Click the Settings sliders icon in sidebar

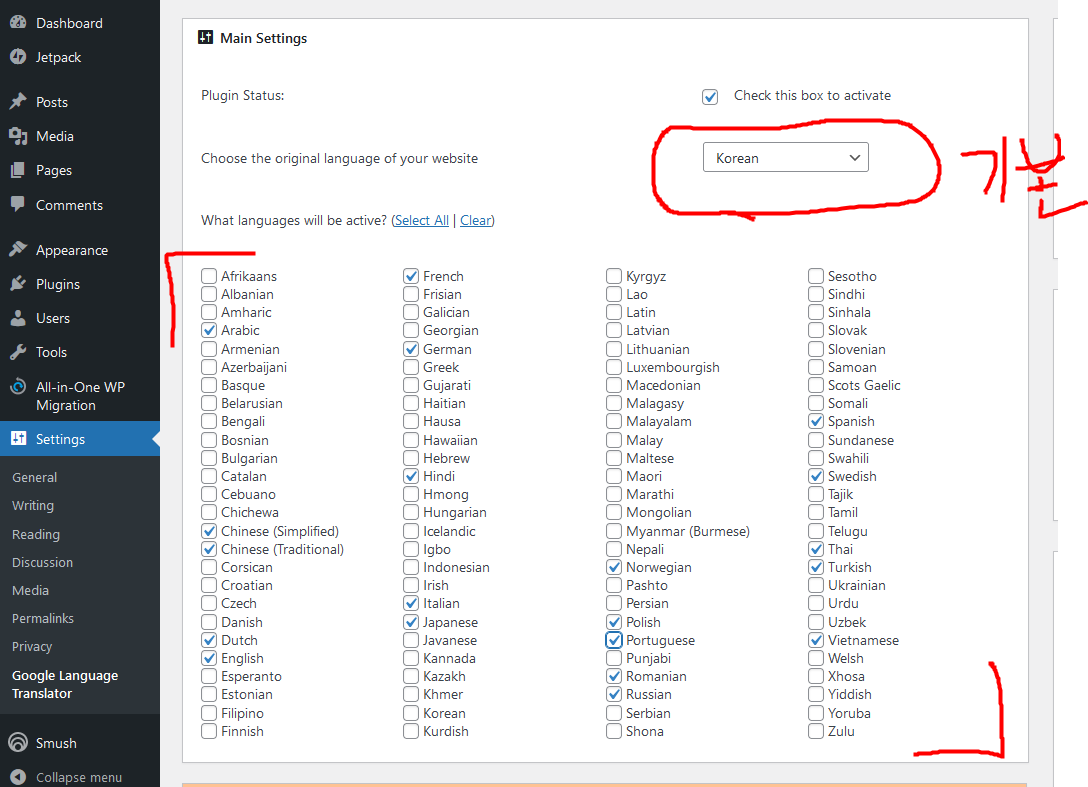[x=18, y=438]
